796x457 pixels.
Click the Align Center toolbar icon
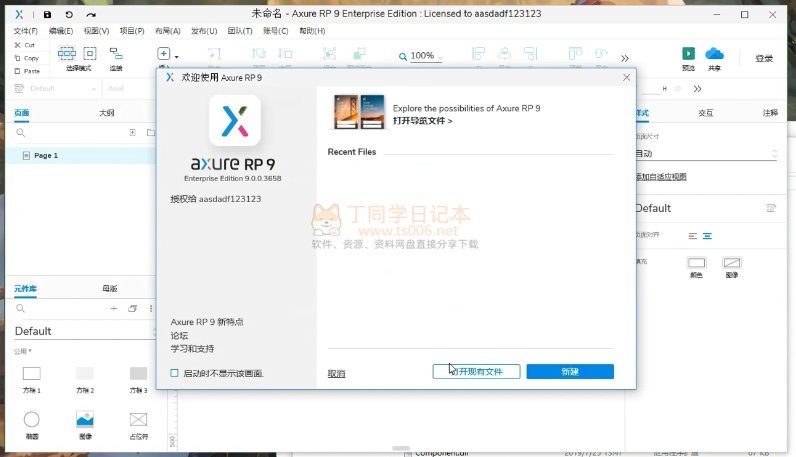coord(504,53)
